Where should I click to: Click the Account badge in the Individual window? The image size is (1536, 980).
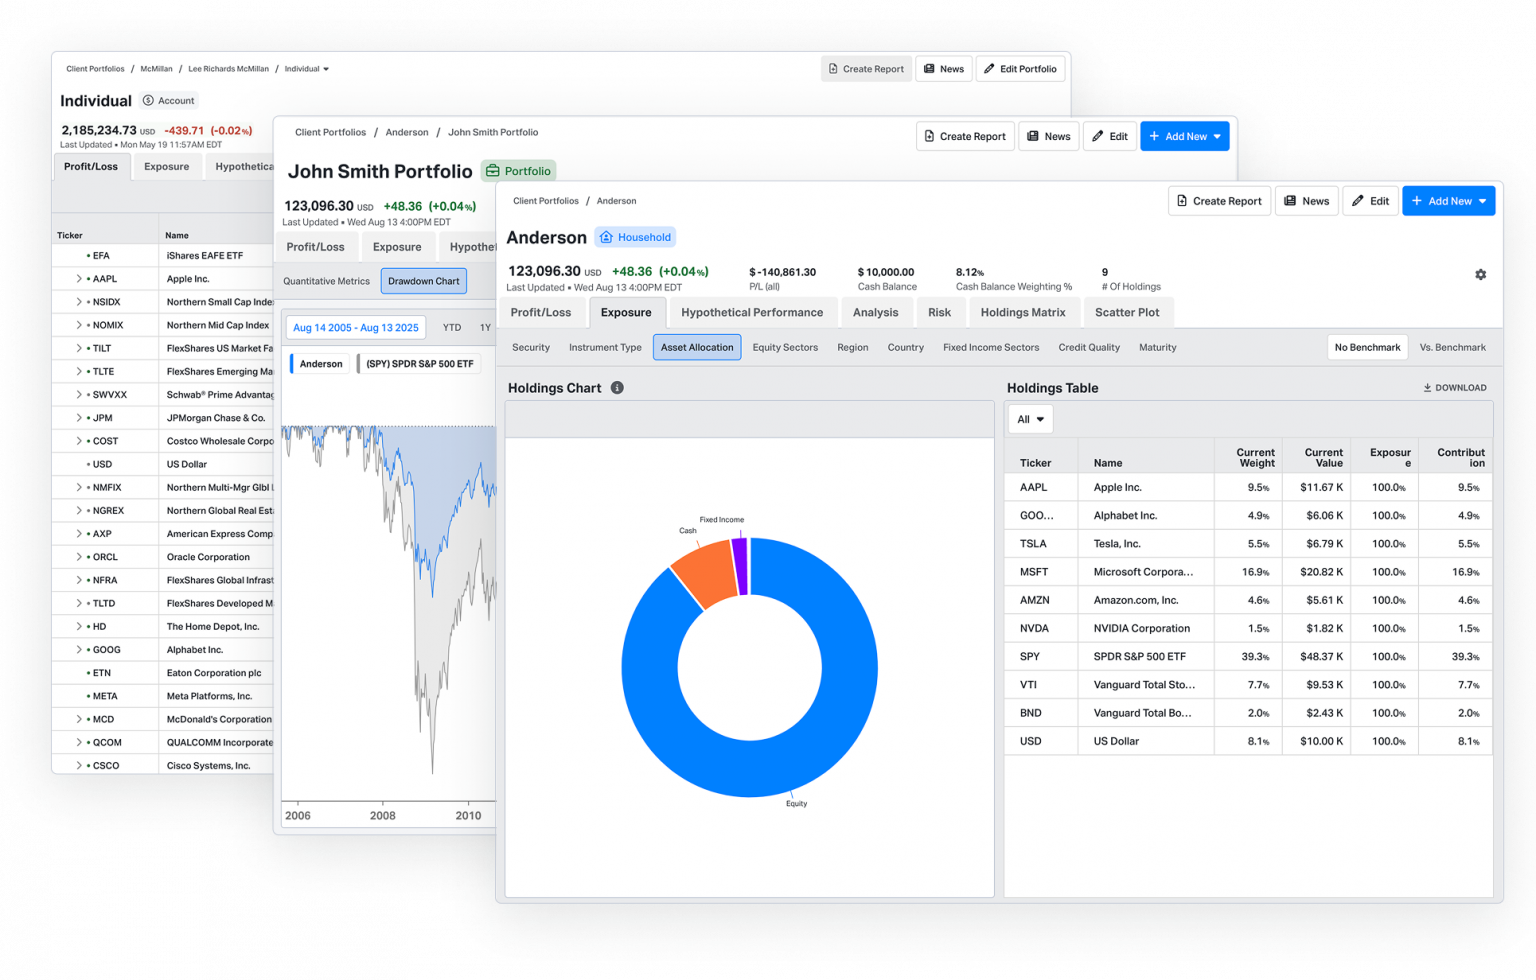pos(169,101)
